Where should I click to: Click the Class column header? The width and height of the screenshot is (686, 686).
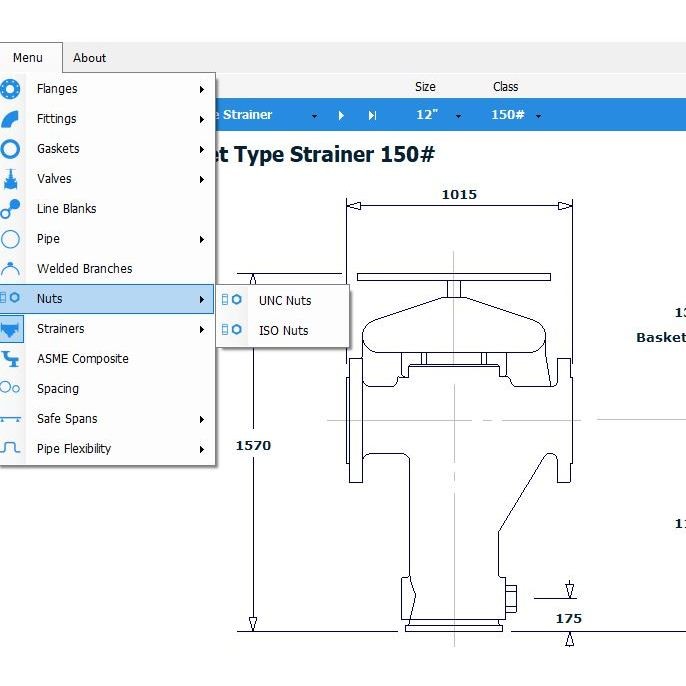coord(505,87)
